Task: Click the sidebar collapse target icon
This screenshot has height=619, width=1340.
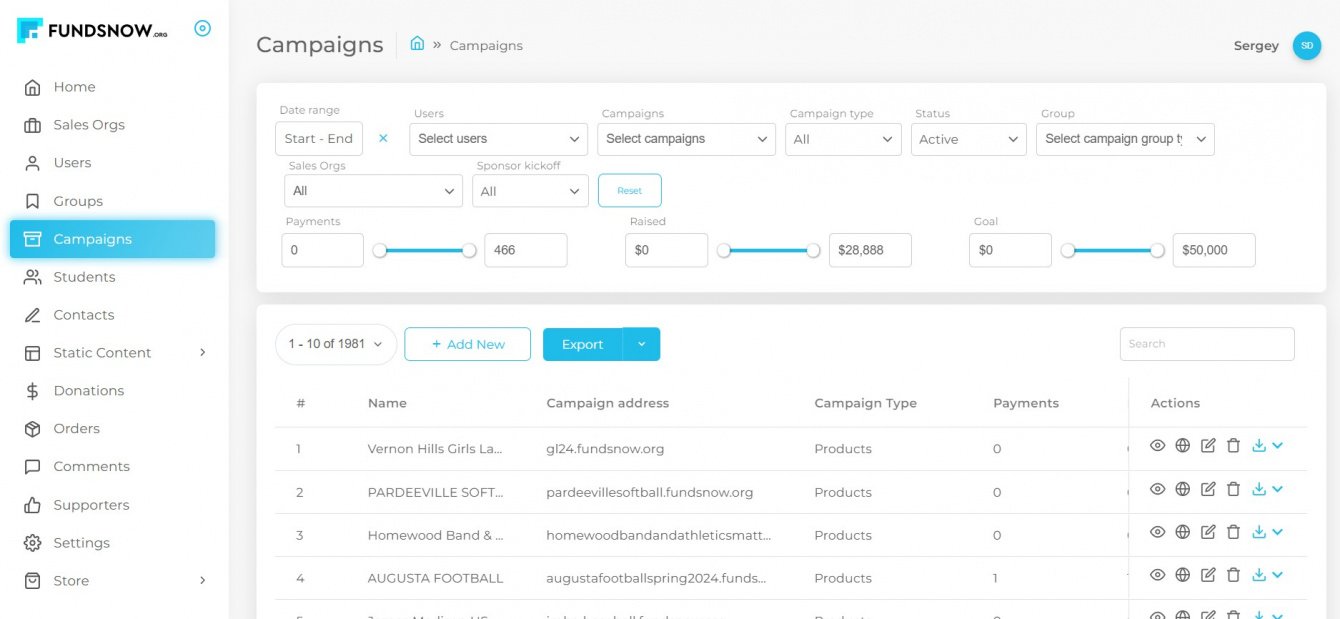Action: [x=202, y=29]
